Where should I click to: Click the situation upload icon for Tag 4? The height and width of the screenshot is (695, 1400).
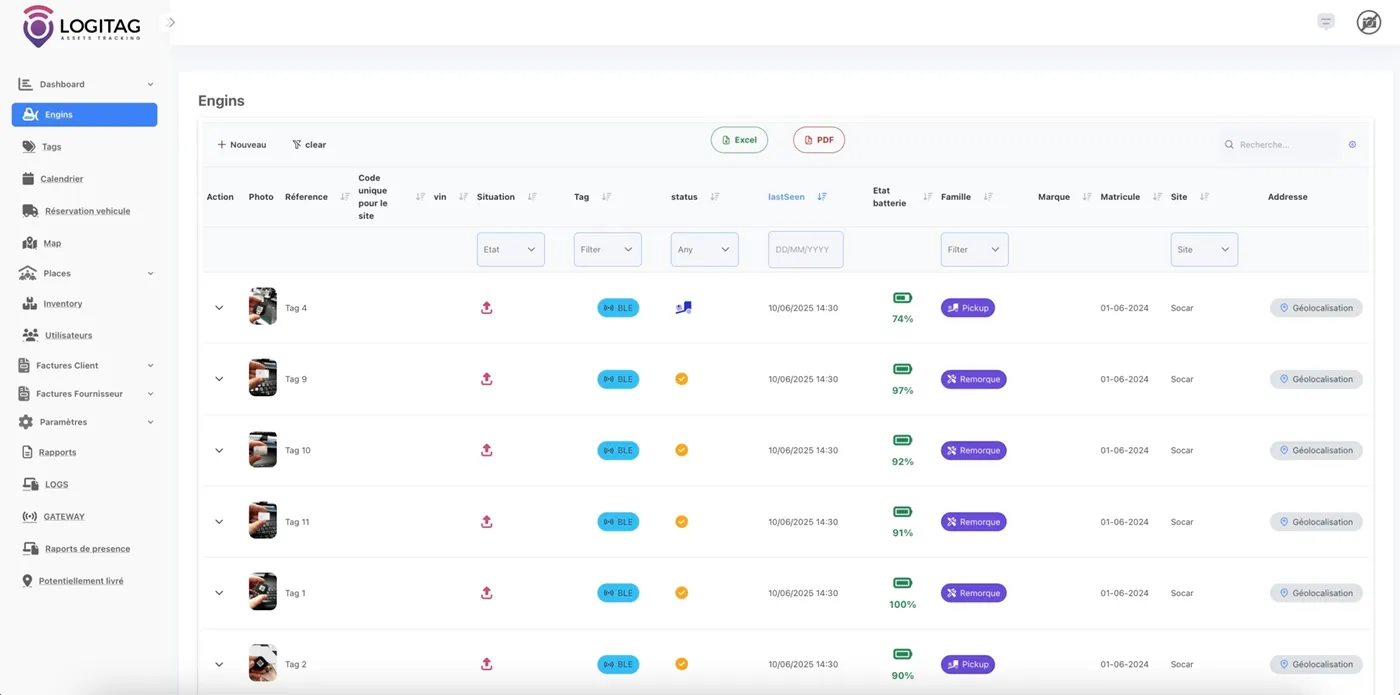pyautogui.click(x=487, y=308)
